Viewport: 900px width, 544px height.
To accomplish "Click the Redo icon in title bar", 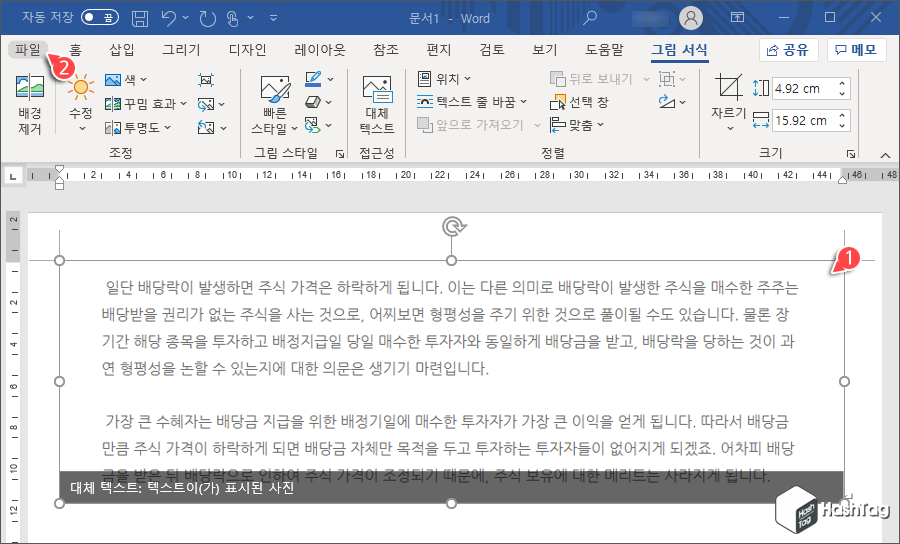I will coord(207,18).
